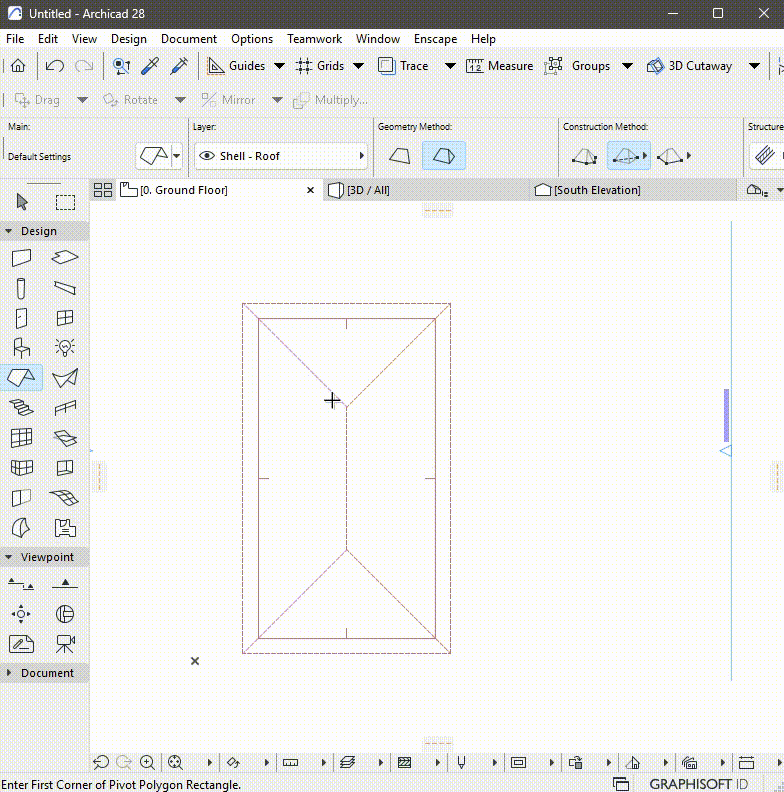Select the Arrow selection tool
This screenshot has width=784, height=792.
(x=22, y=202)
